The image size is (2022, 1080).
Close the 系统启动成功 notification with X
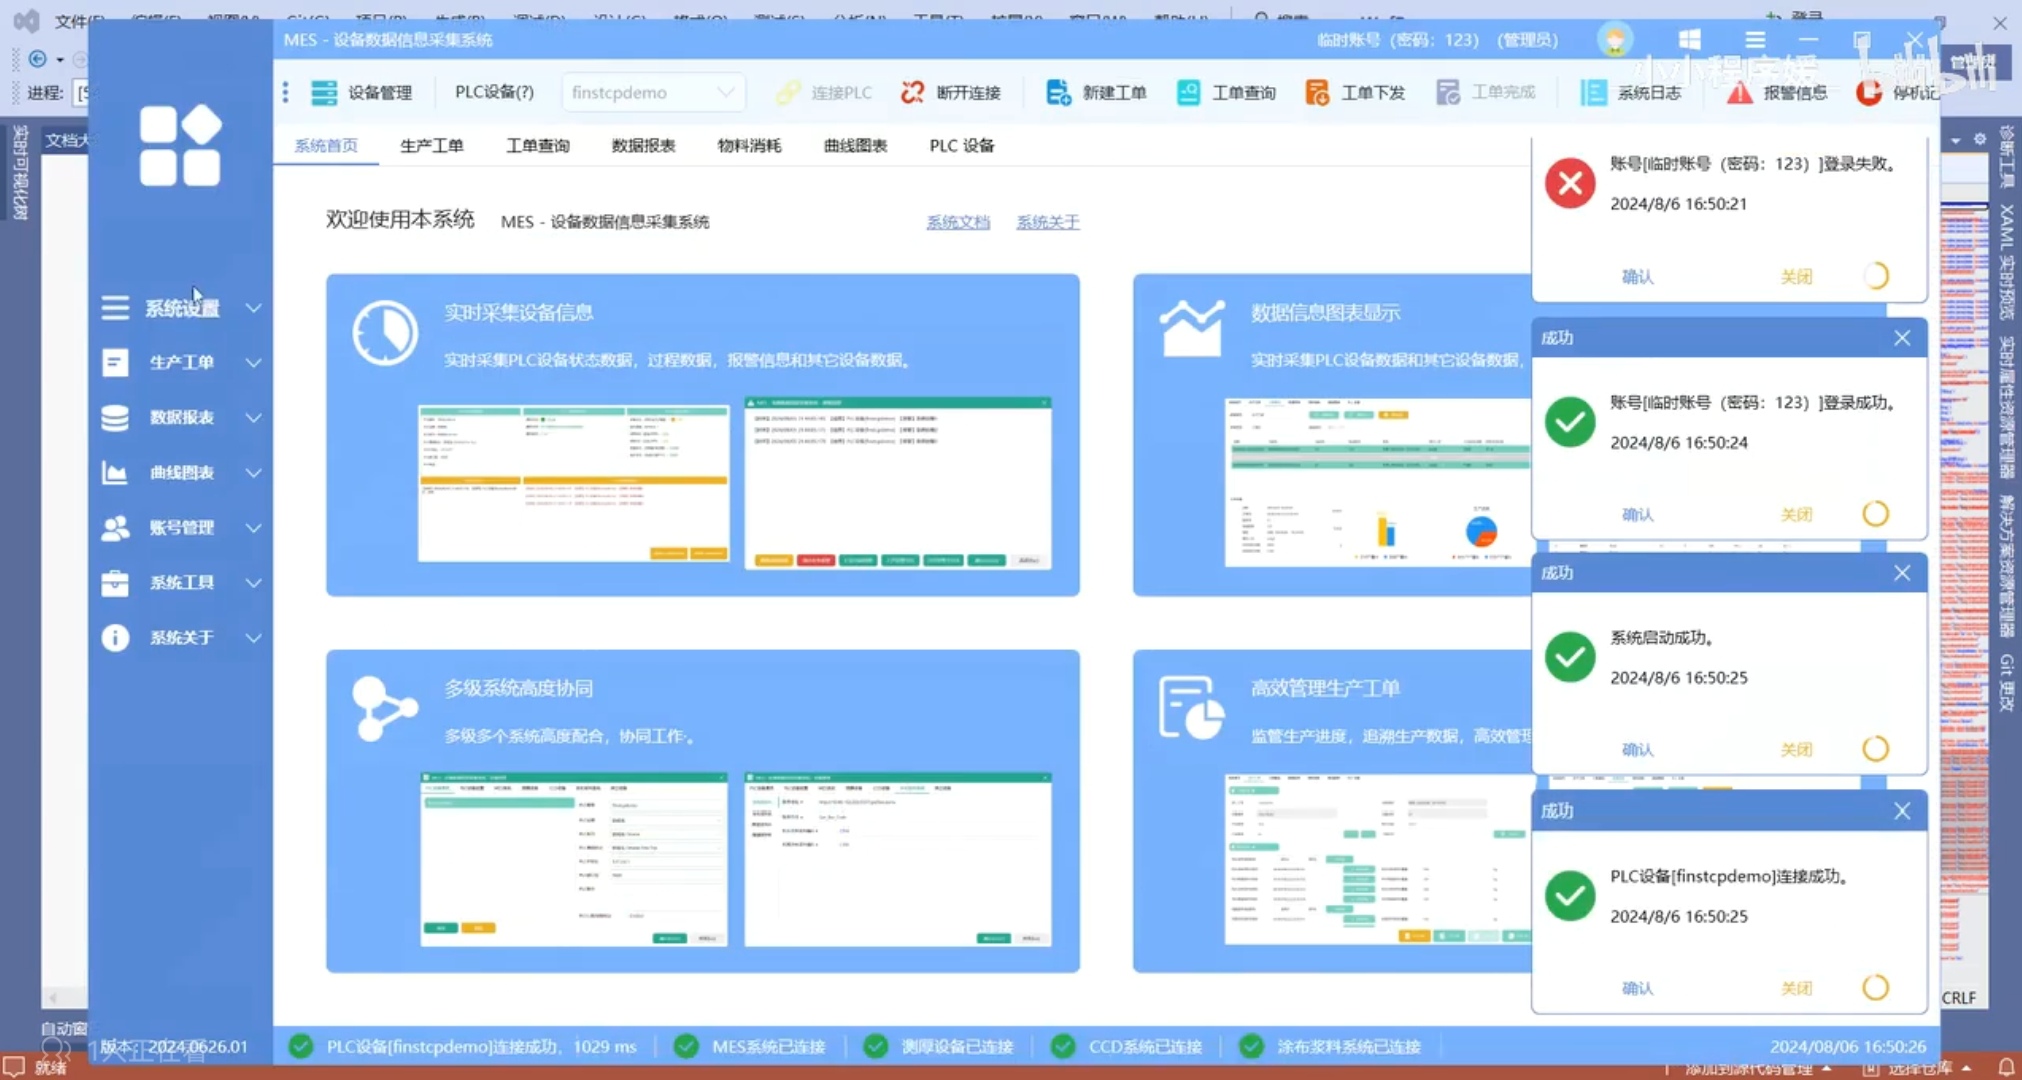(1901, 573)
